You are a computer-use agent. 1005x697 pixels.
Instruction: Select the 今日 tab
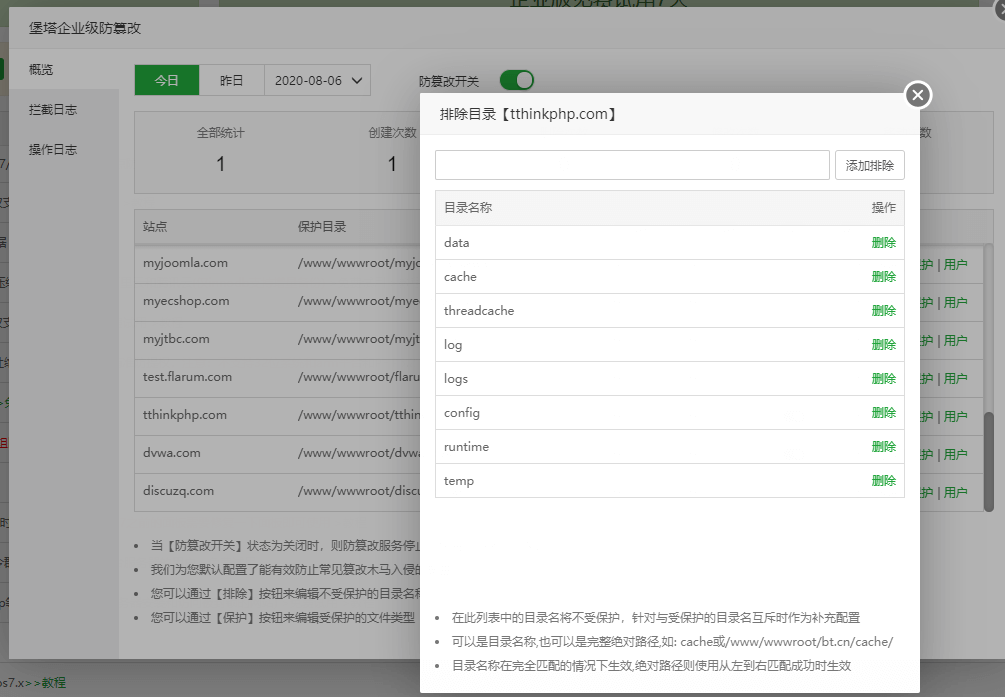coord(167,80)
